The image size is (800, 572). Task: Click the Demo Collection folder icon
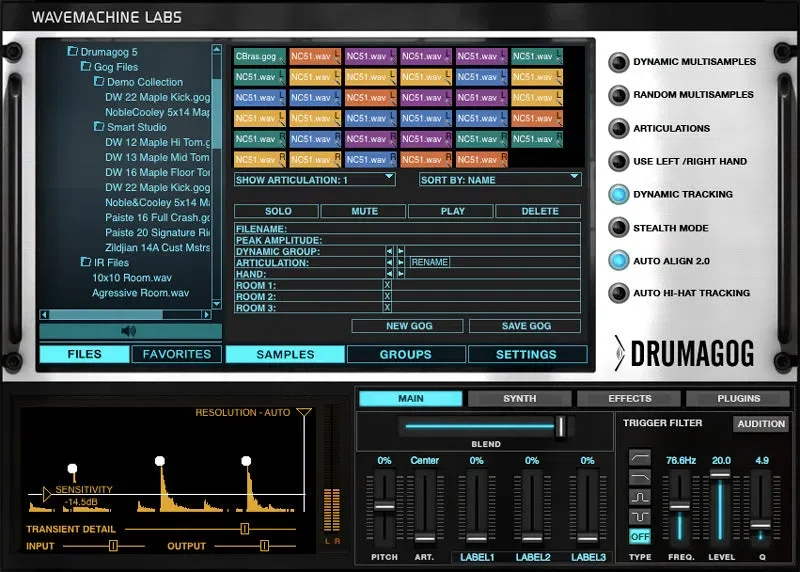[99, 81]
